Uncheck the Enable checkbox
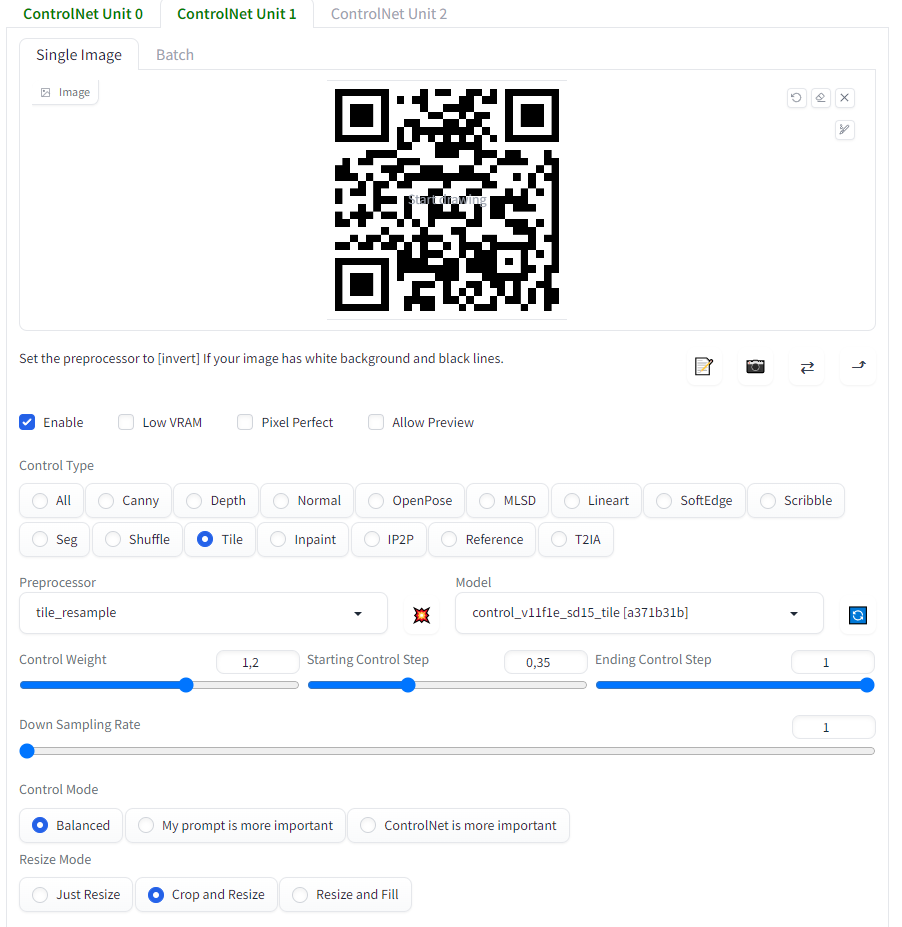902x927 pixels. [x=28, y=422]
